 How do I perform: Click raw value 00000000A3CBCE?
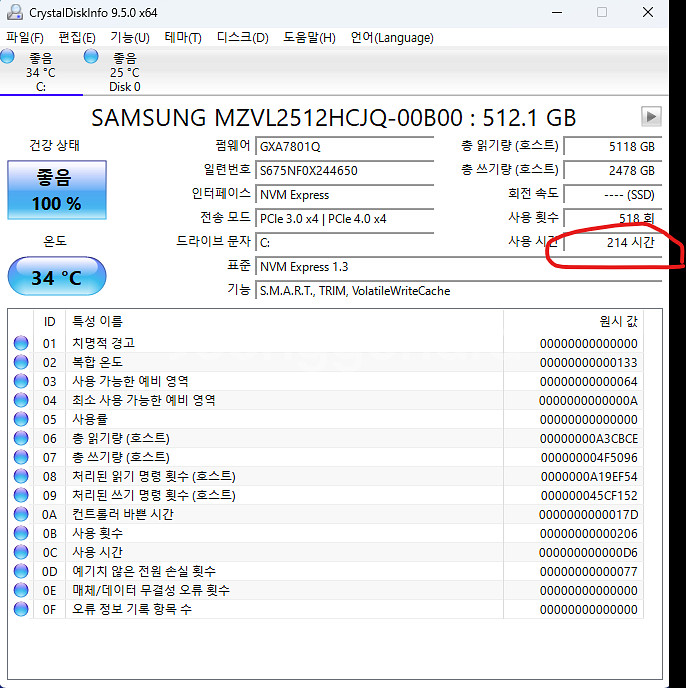pyautogui.click(x=589, y=439)
